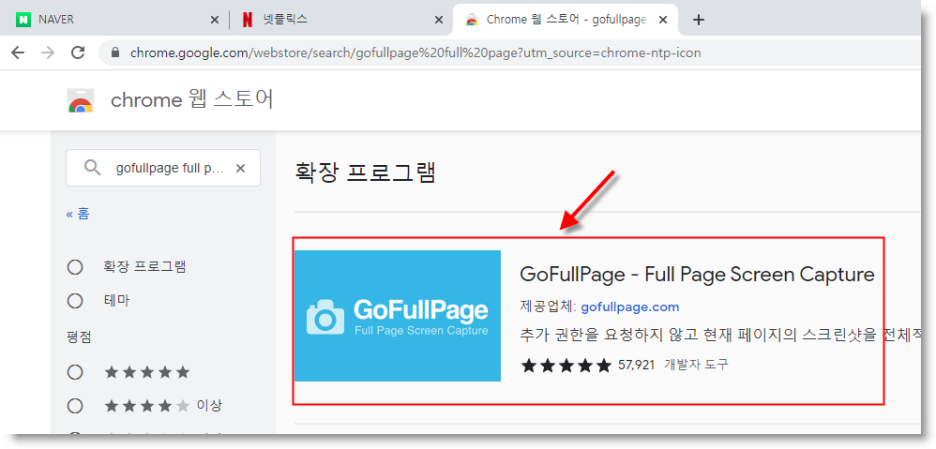Viewport: 936px width, 449px height.
Task: Click the browser back arrow
Action: click(18, 53)
